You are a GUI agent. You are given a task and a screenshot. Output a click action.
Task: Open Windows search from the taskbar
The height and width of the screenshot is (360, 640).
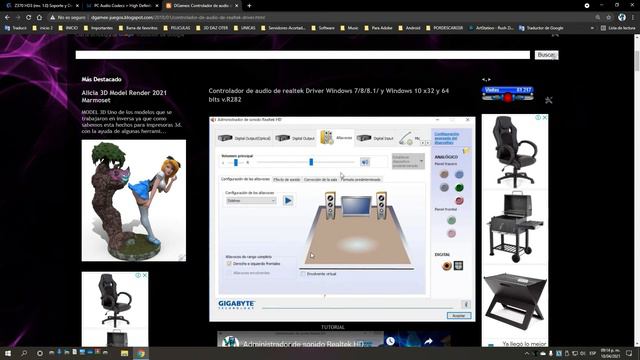tap(24, 353)
